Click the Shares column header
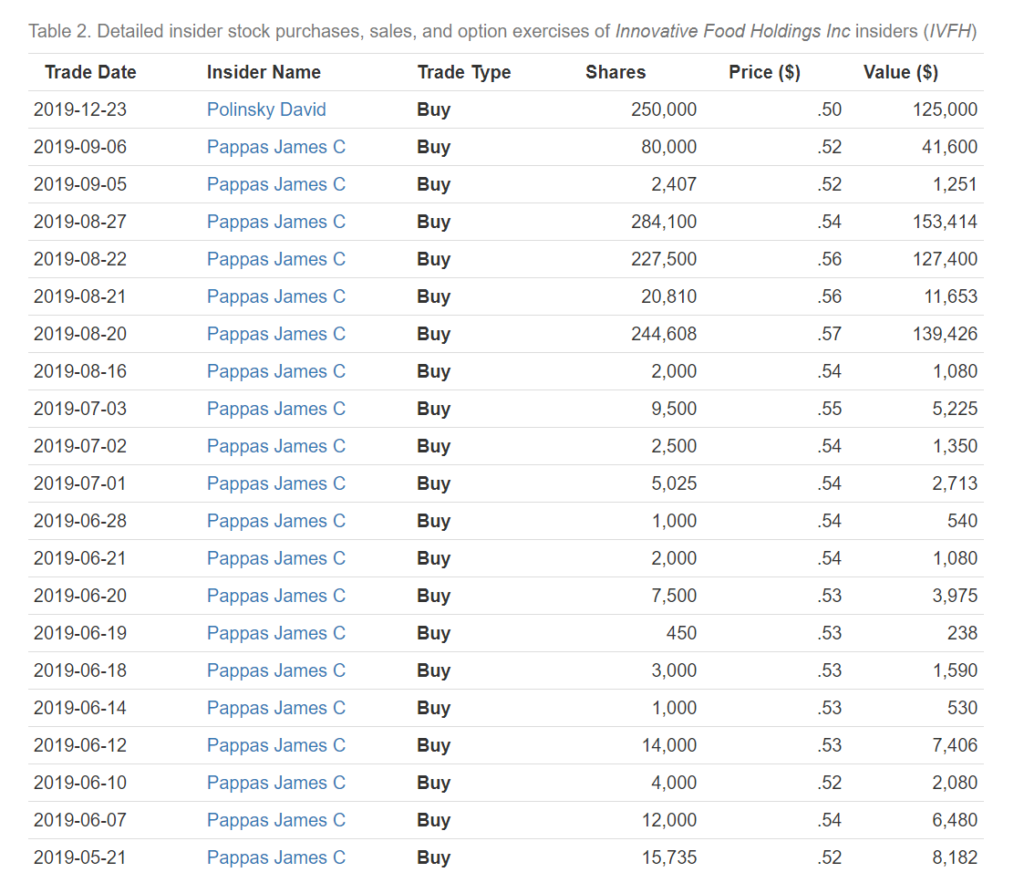The image size is (1024, 883). 616,72
